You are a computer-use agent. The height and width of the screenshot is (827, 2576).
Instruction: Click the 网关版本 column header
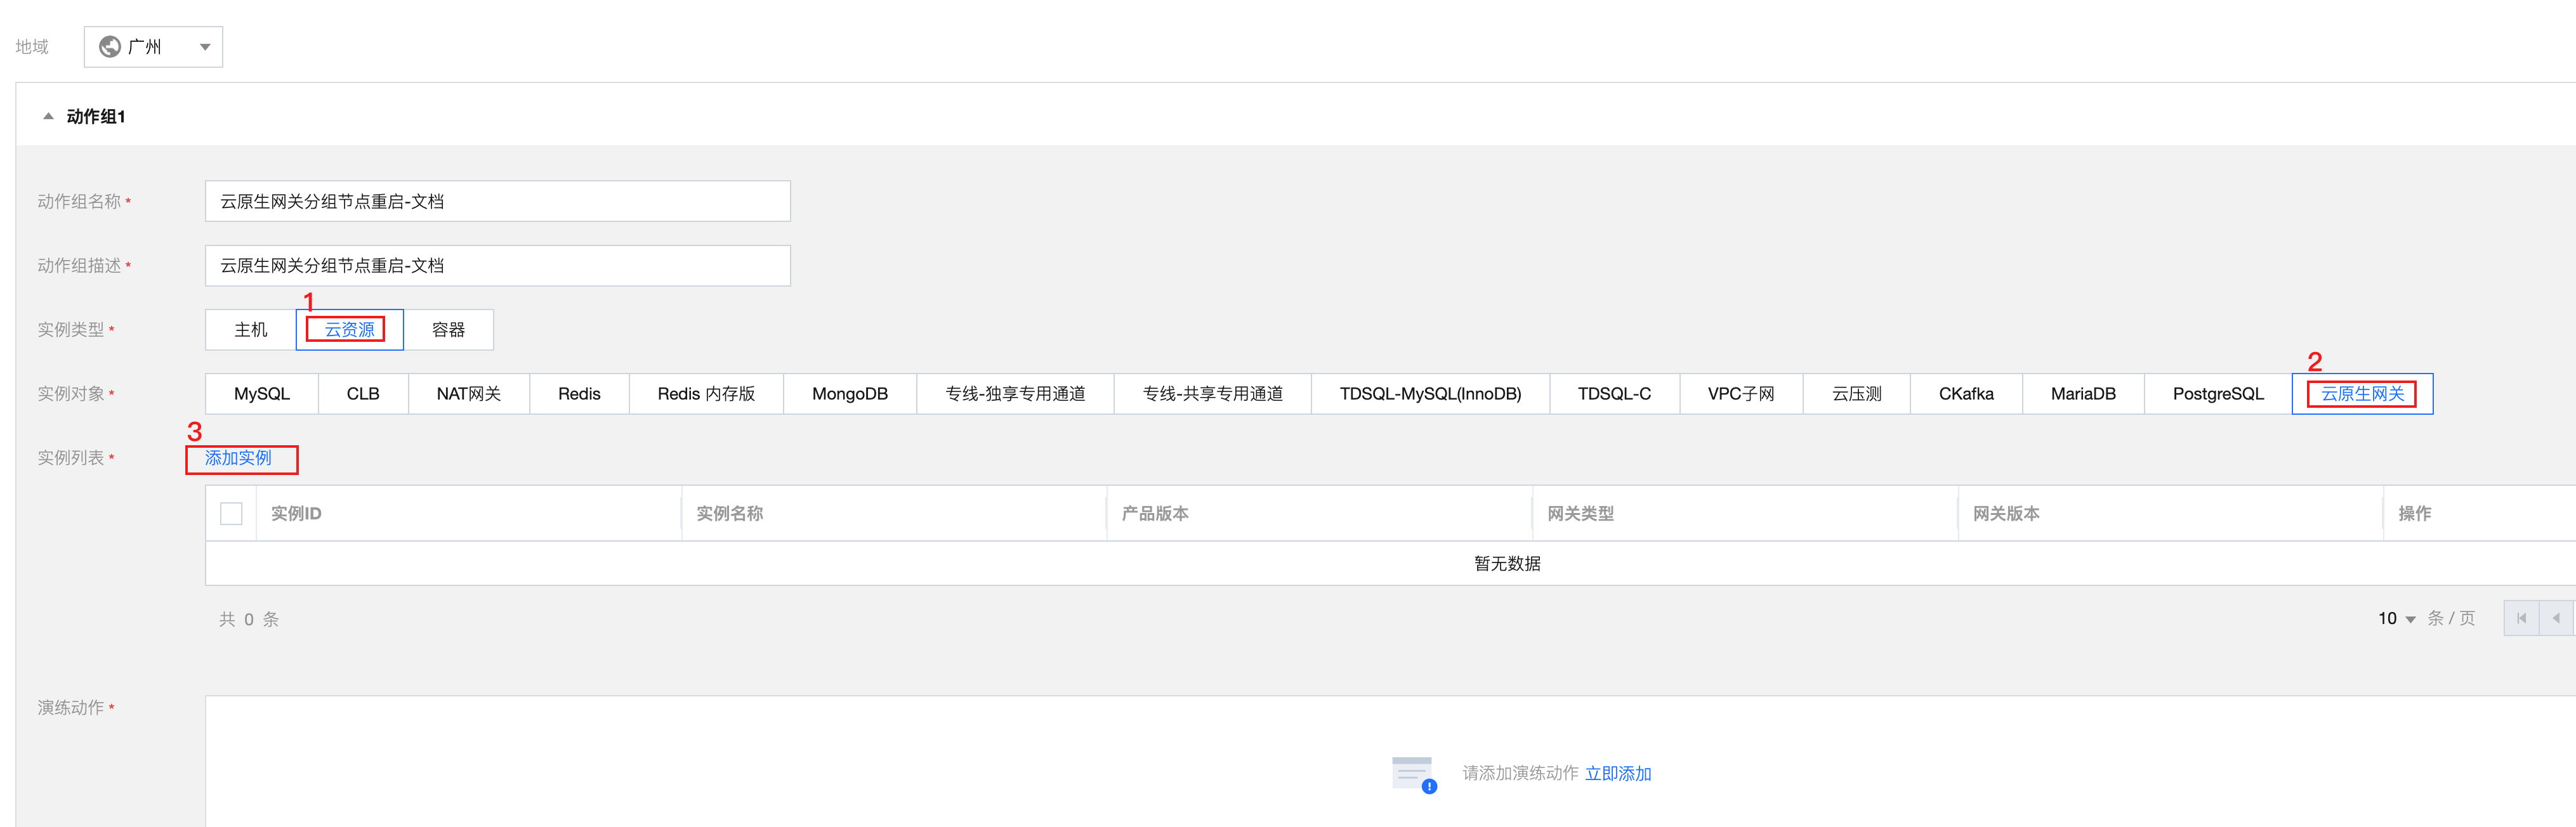(x=2006, y=514)
